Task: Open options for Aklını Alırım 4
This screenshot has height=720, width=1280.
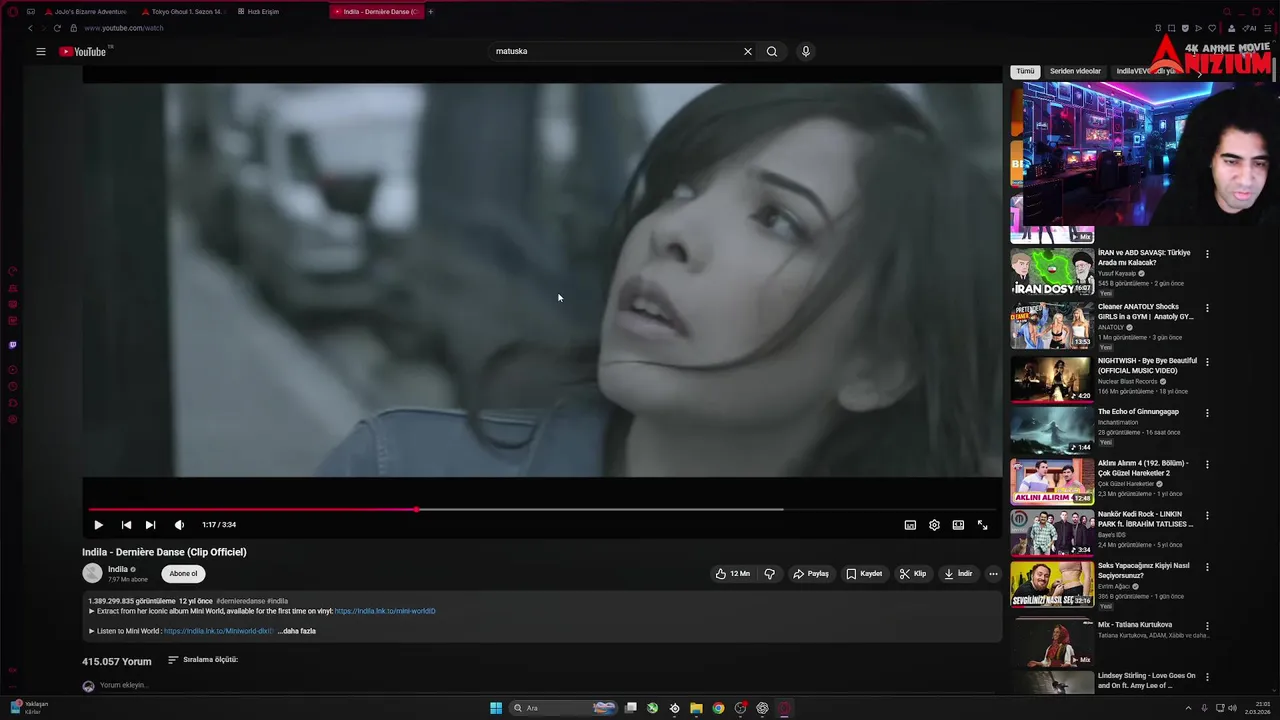Action: (1207, 465)
